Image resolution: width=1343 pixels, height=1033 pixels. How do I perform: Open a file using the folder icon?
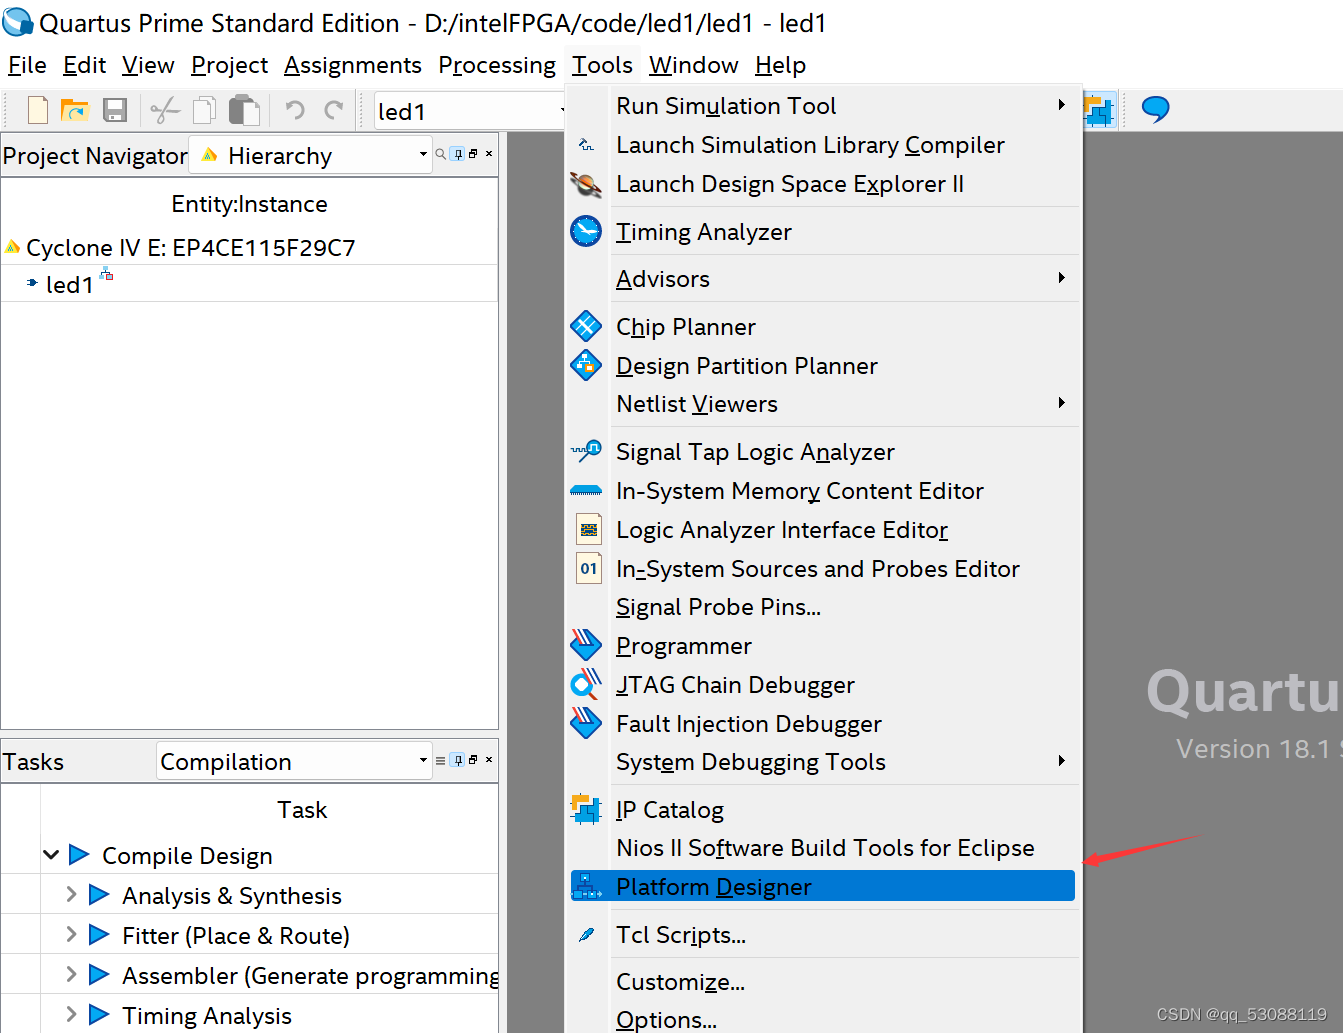(75, 110)
